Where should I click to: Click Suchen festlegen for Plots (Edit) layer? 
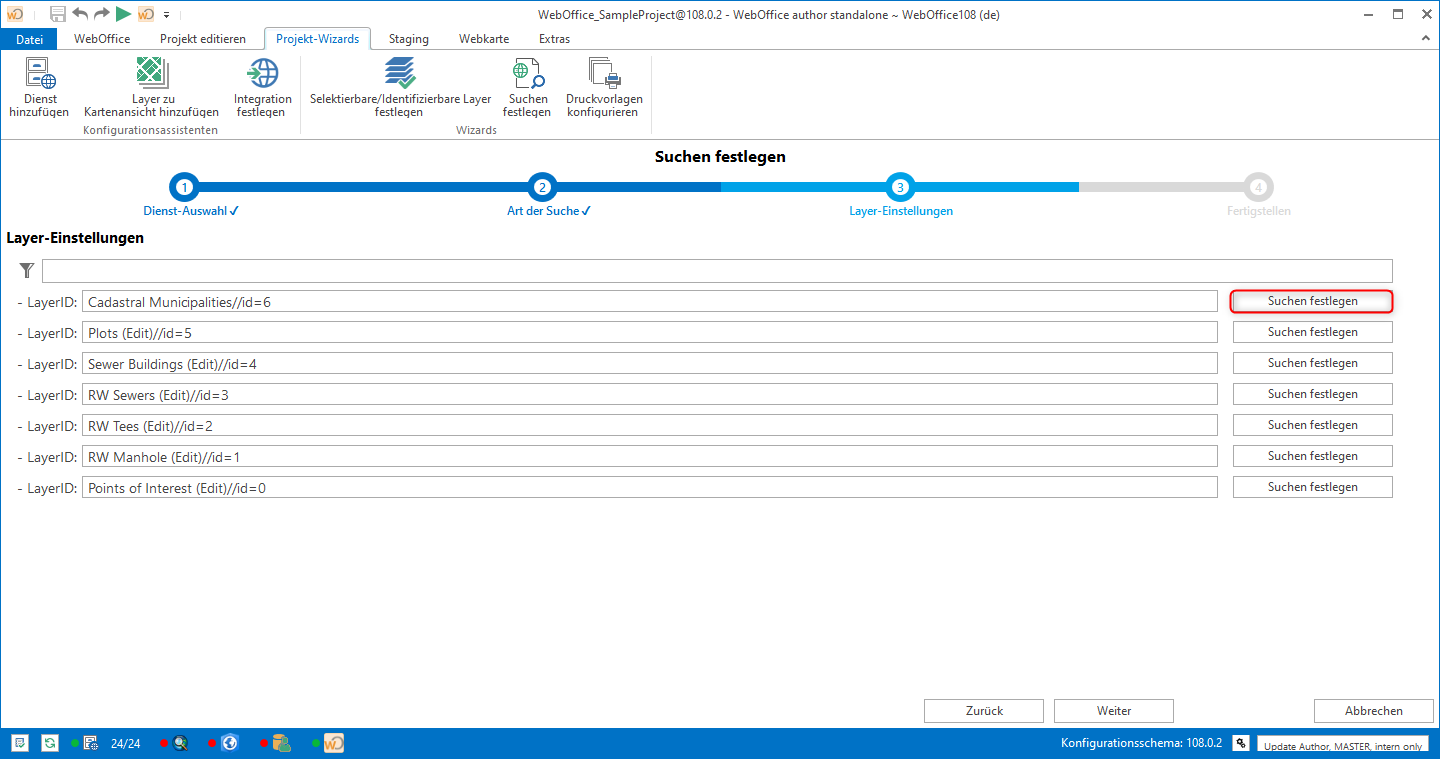click(x=1312, y=332)
